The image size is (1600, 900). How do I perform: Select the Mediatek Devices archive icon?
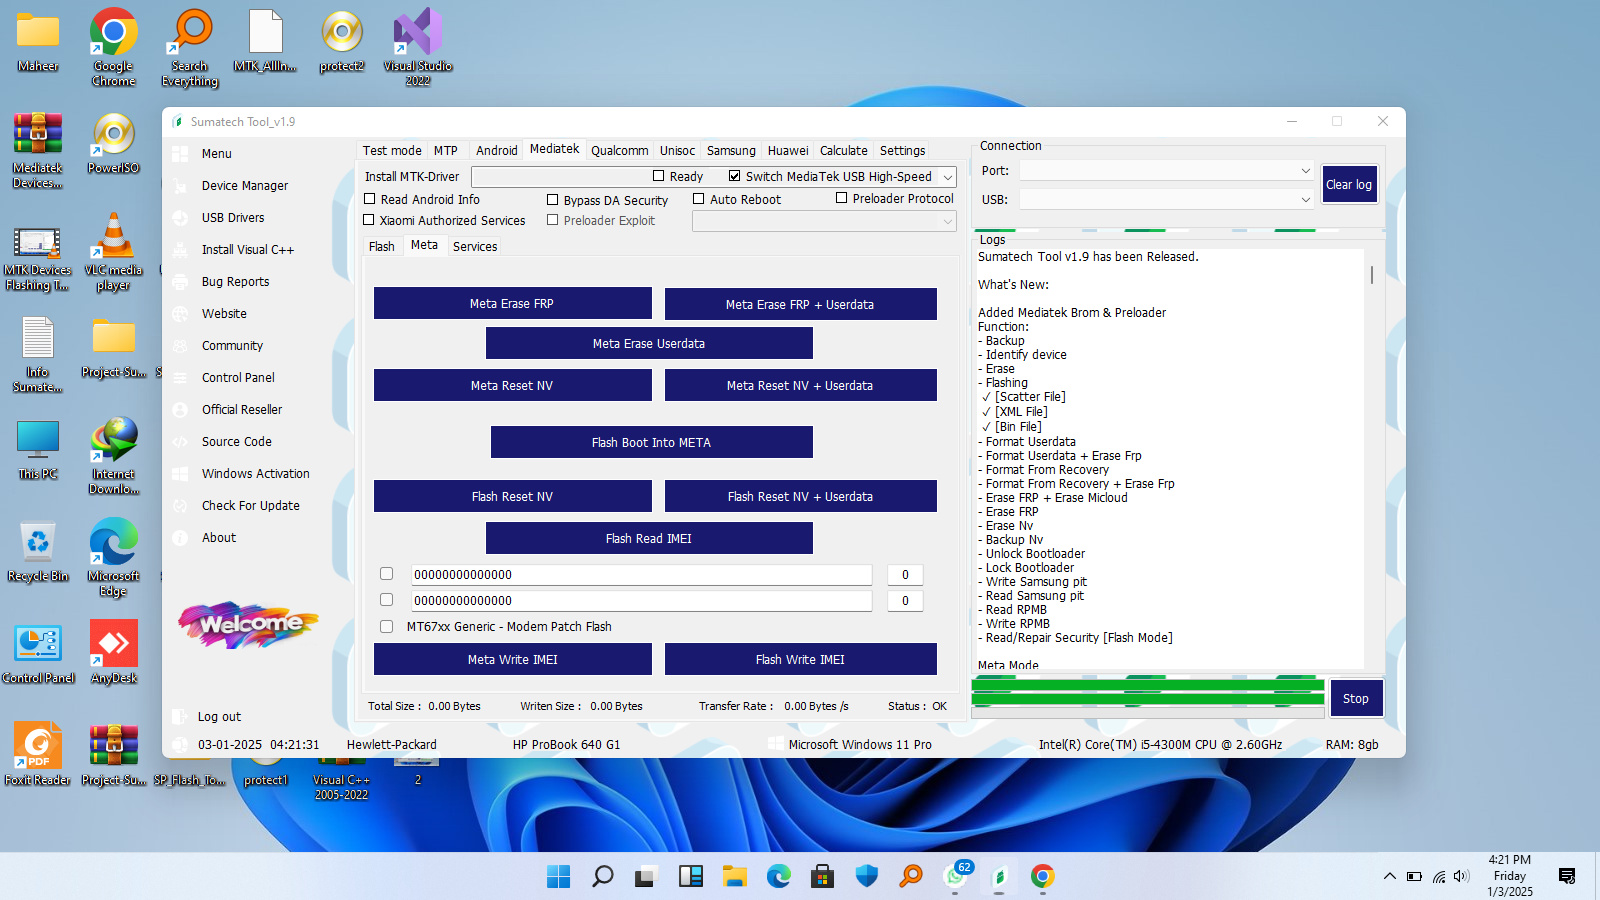click(x=38, y=150)
